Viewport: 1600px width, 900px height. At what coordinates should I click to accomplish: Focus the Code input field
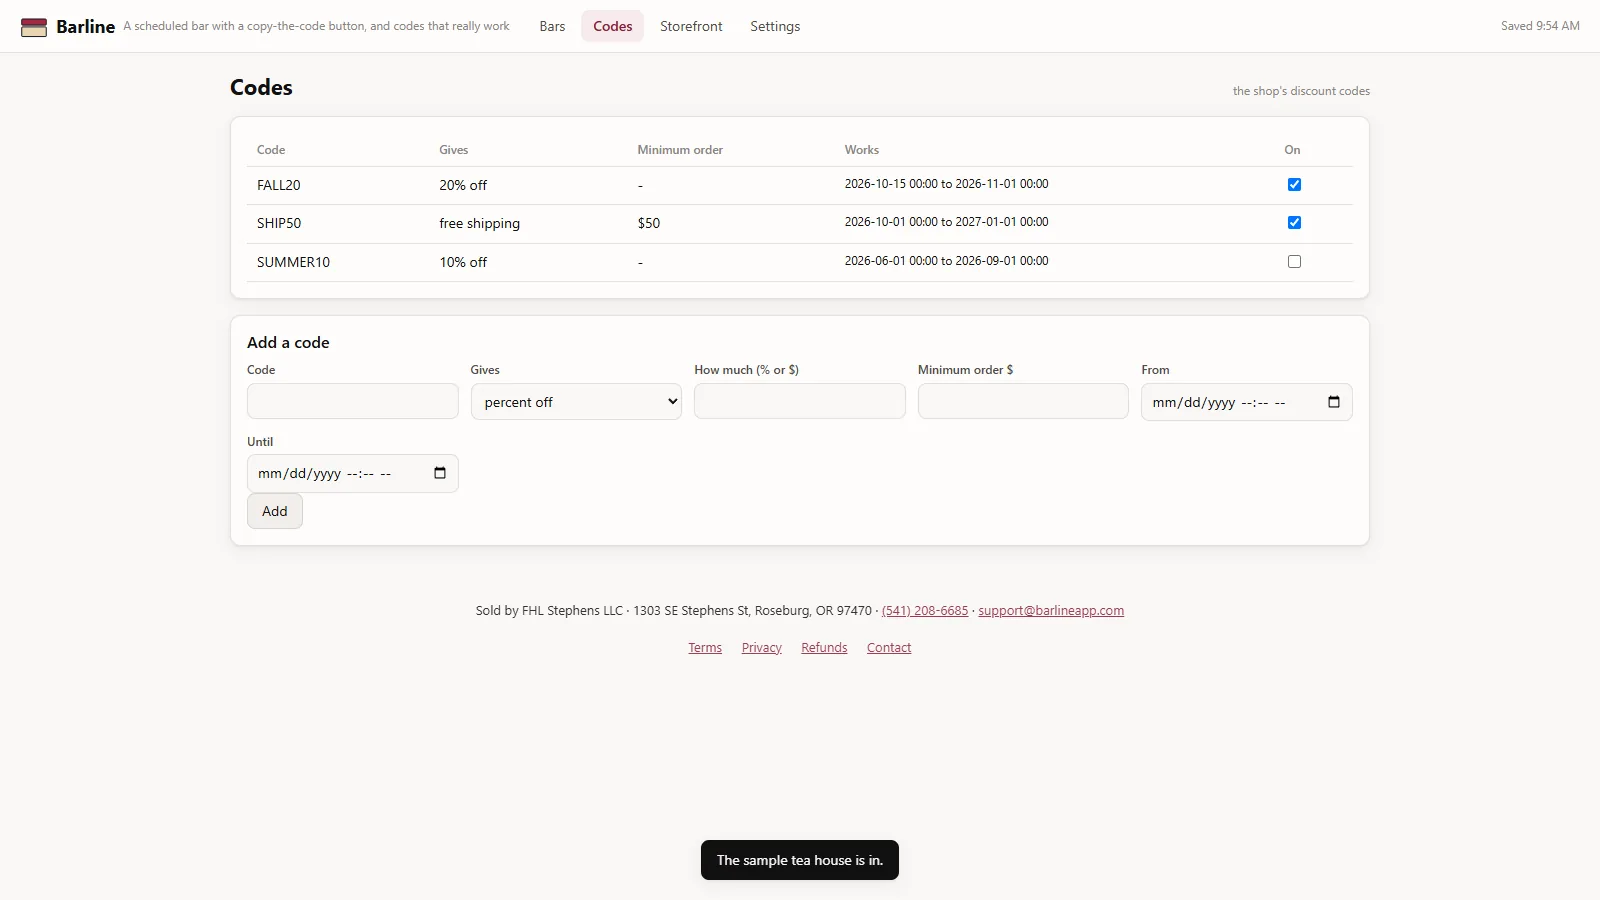[x=353, y=401]
